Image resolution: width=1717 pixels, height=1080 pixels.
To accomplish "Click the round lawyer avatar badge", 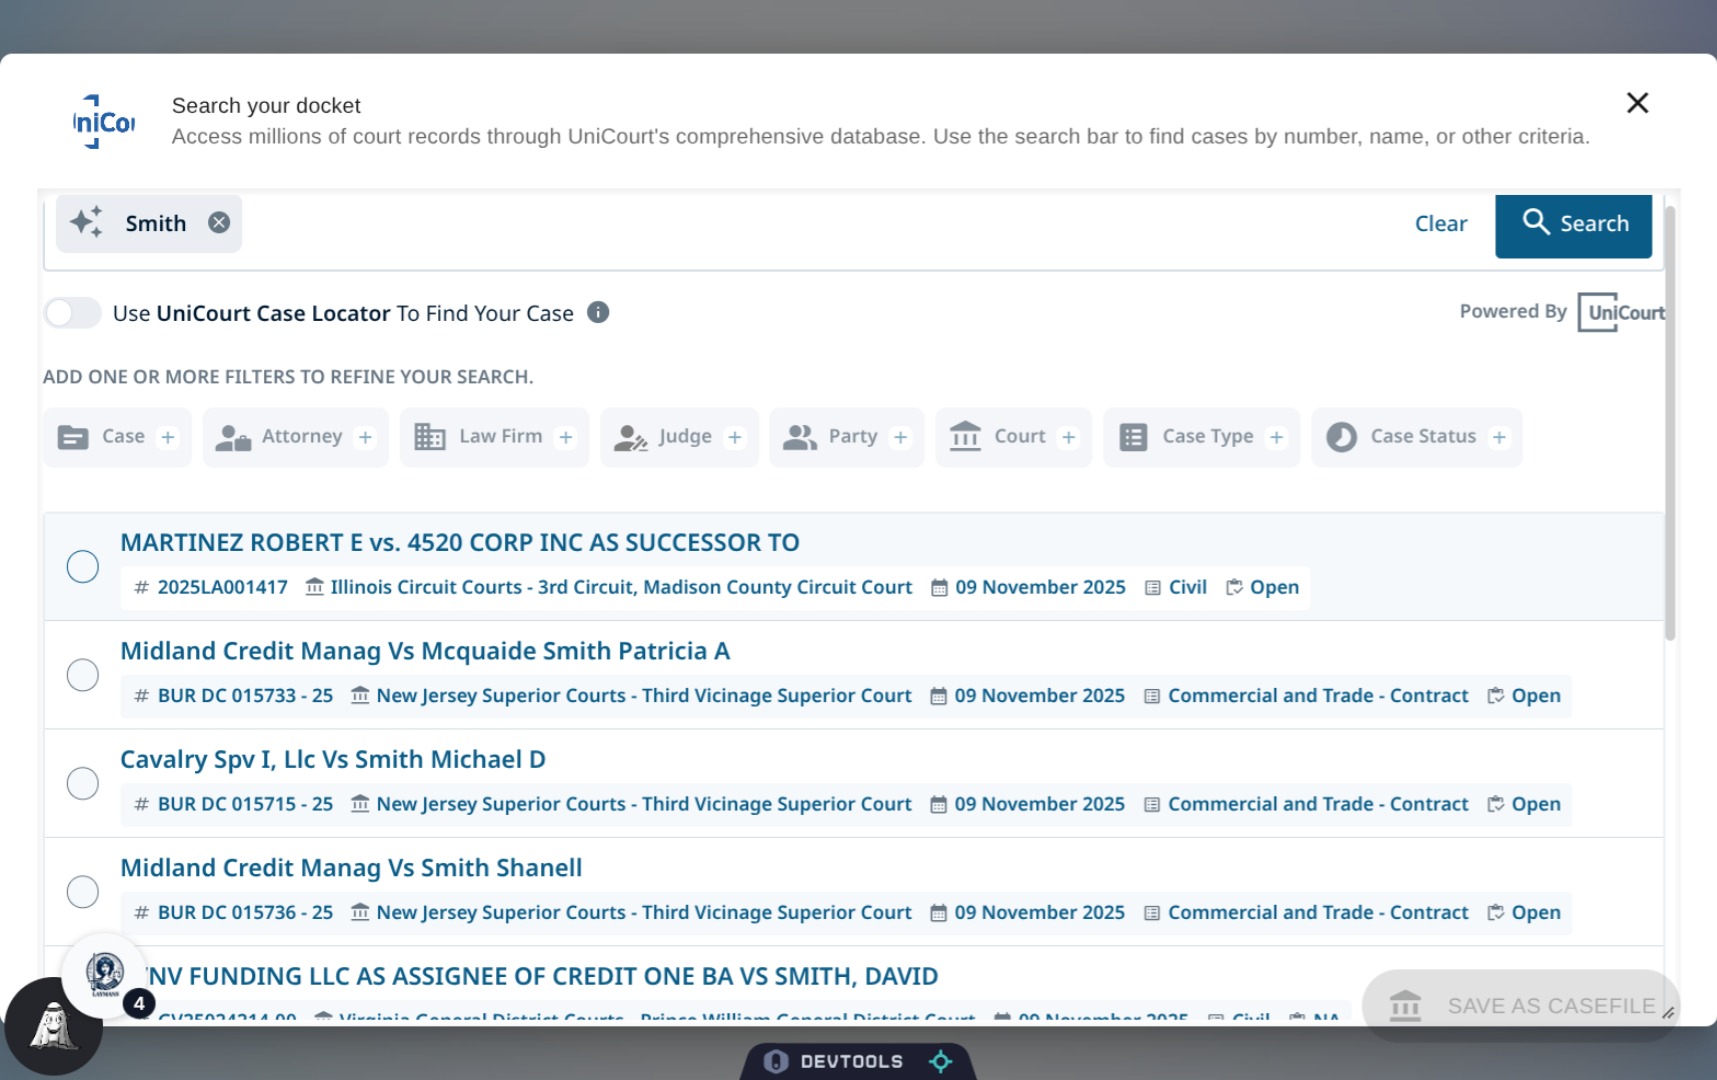I will (105, 974).
